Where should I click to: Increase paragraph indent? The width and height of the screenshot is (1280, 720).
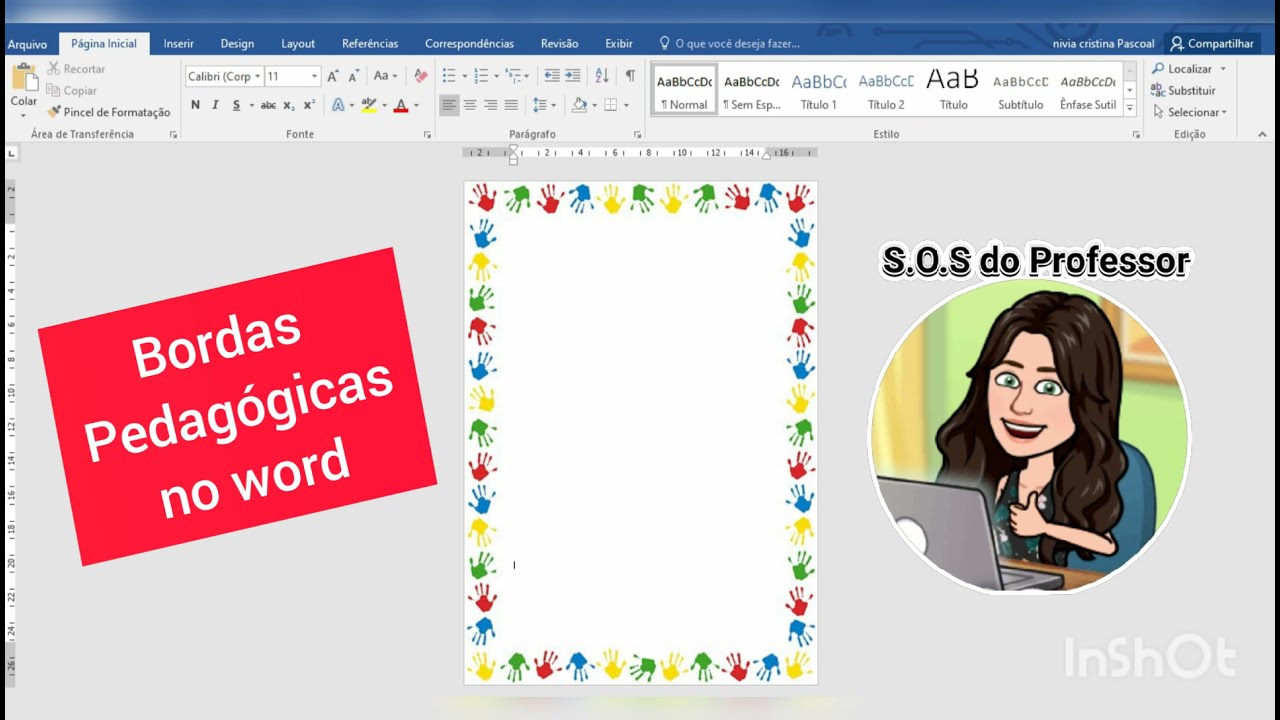pos(572,76)
